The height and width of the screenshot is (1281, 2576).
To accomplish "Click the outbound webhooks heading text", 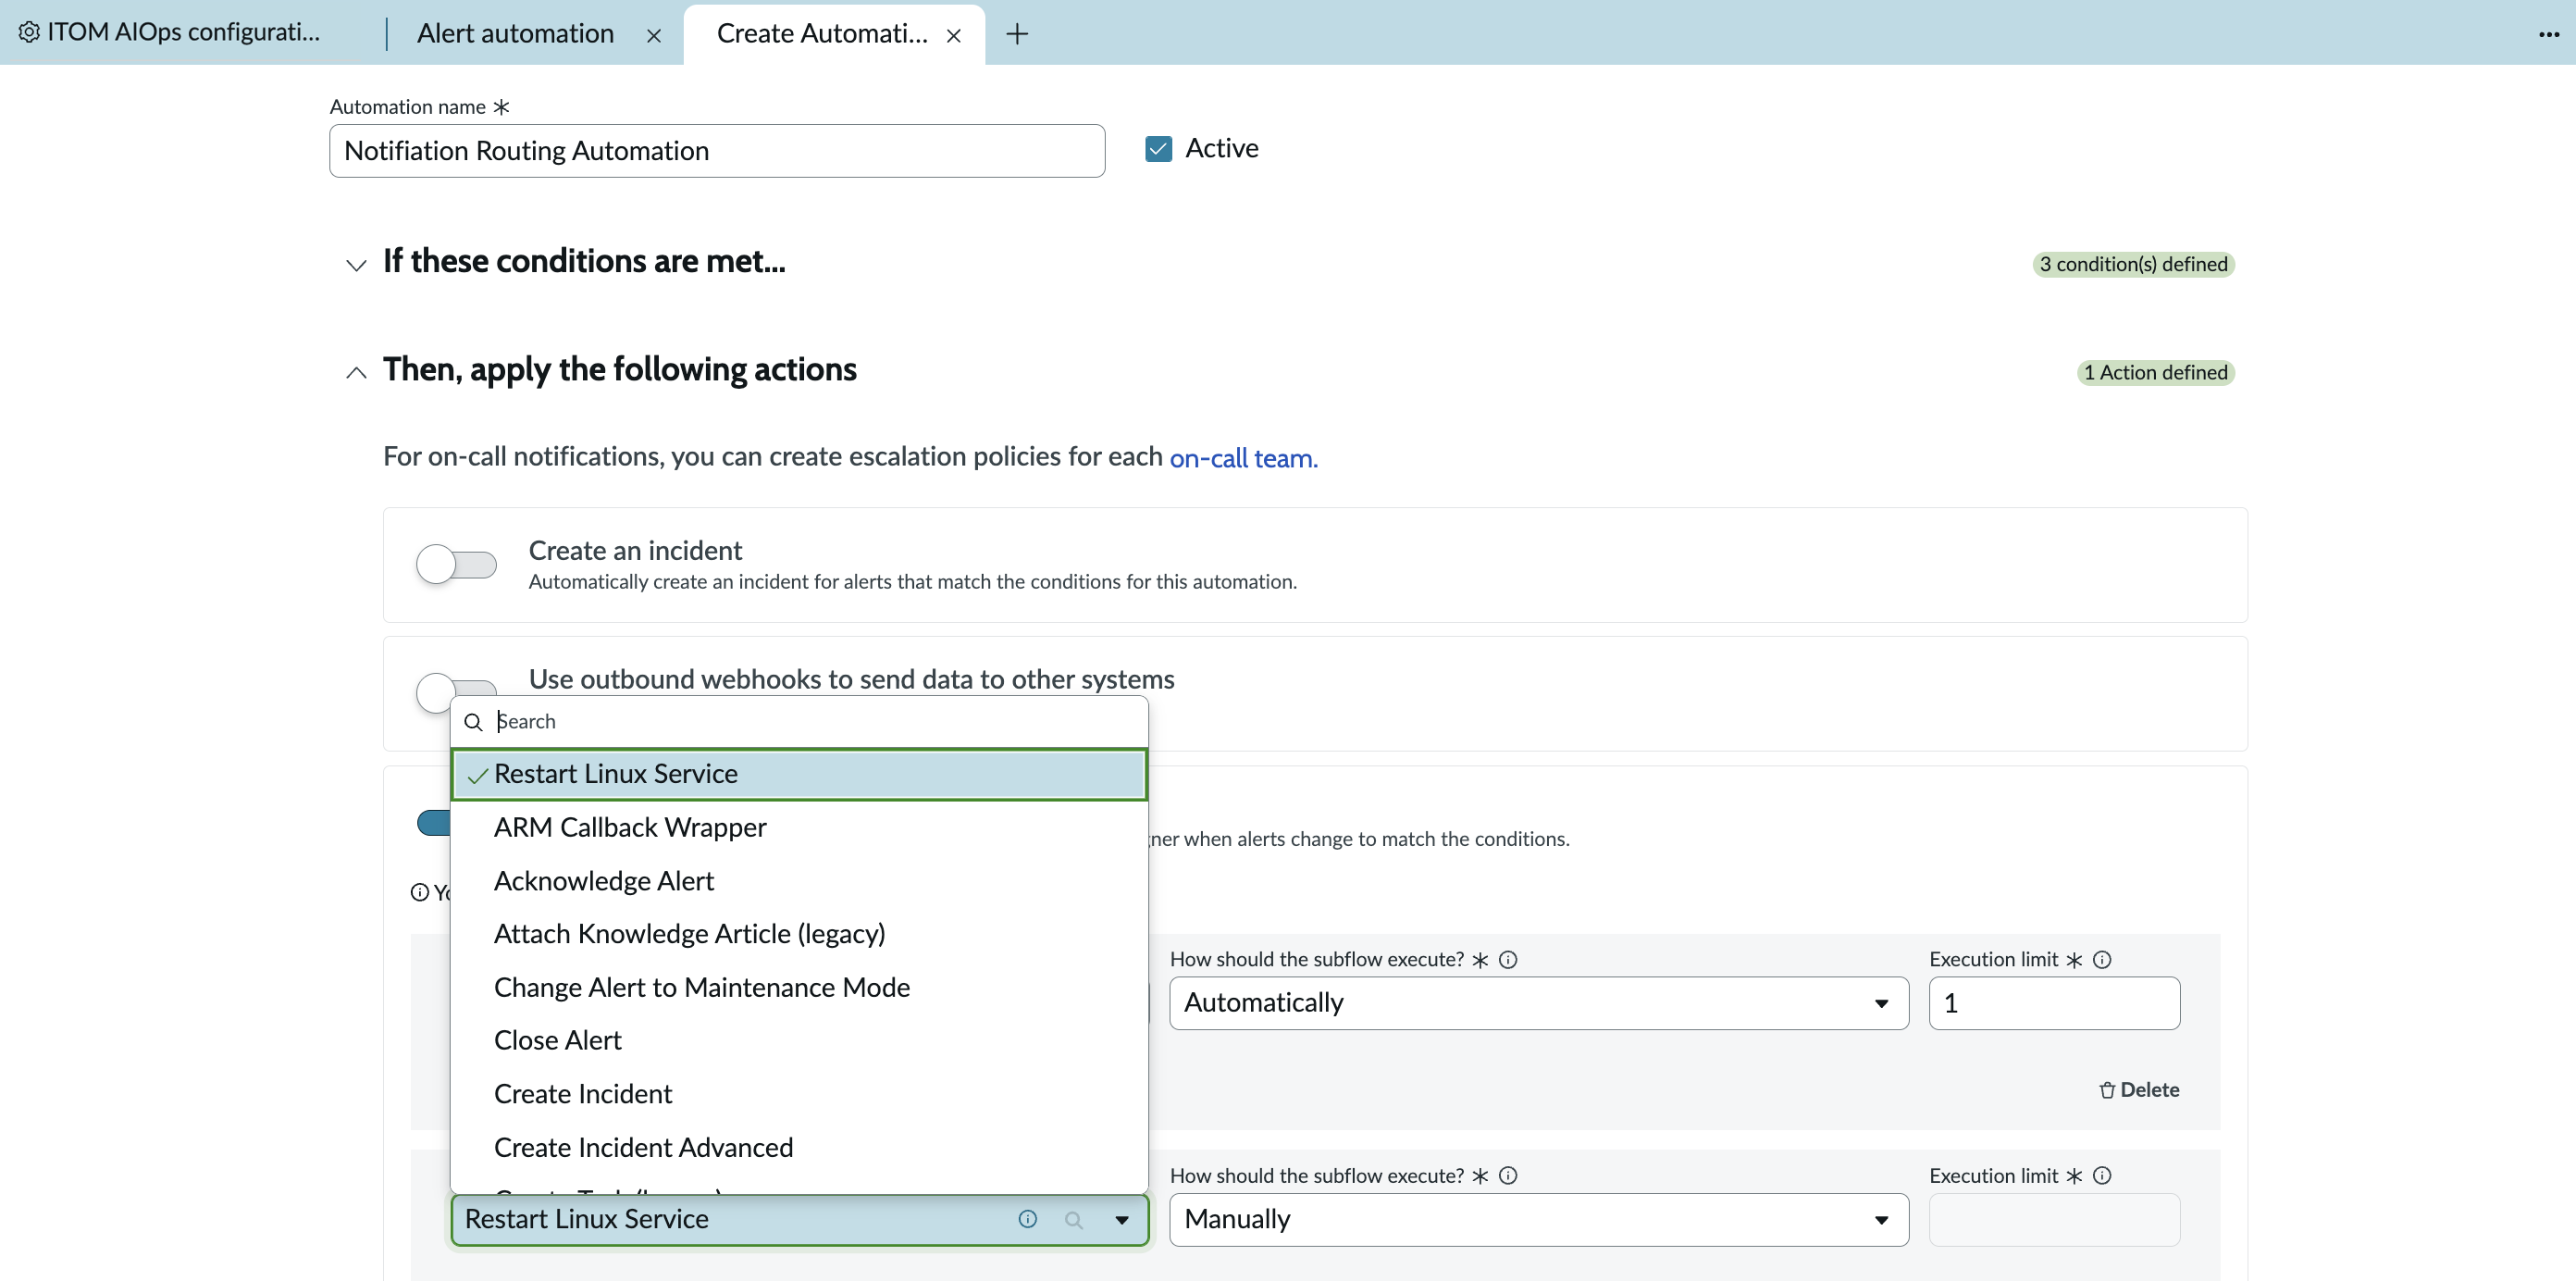I will (x=851, y=679).
